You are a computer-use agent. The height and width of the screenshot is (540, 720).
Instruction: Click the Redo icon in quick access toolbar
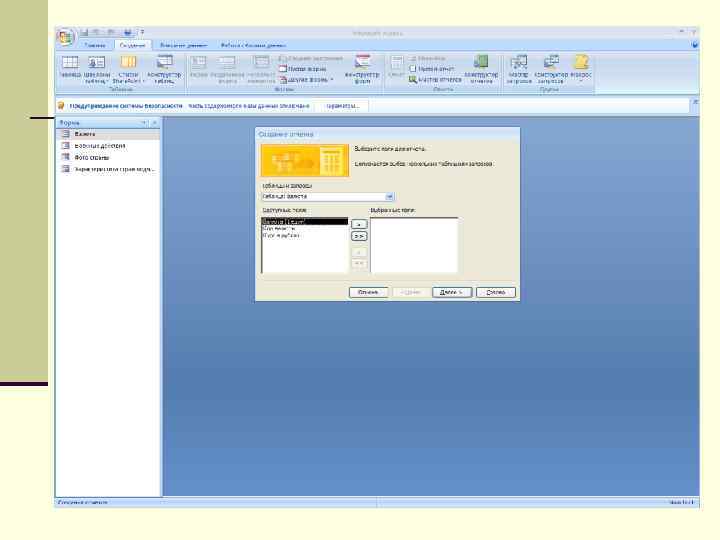110,32
